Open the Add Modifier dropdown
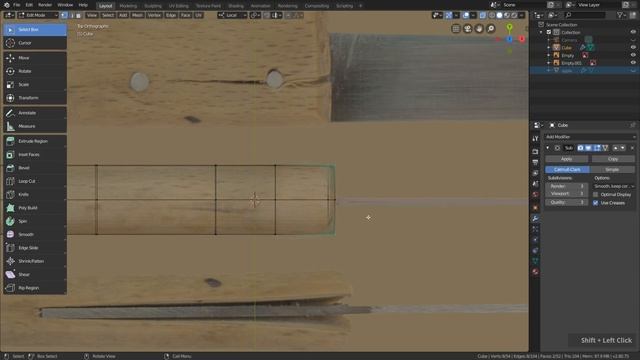The height and width of the screenshot is (360, 640). [x=590, y=137]
